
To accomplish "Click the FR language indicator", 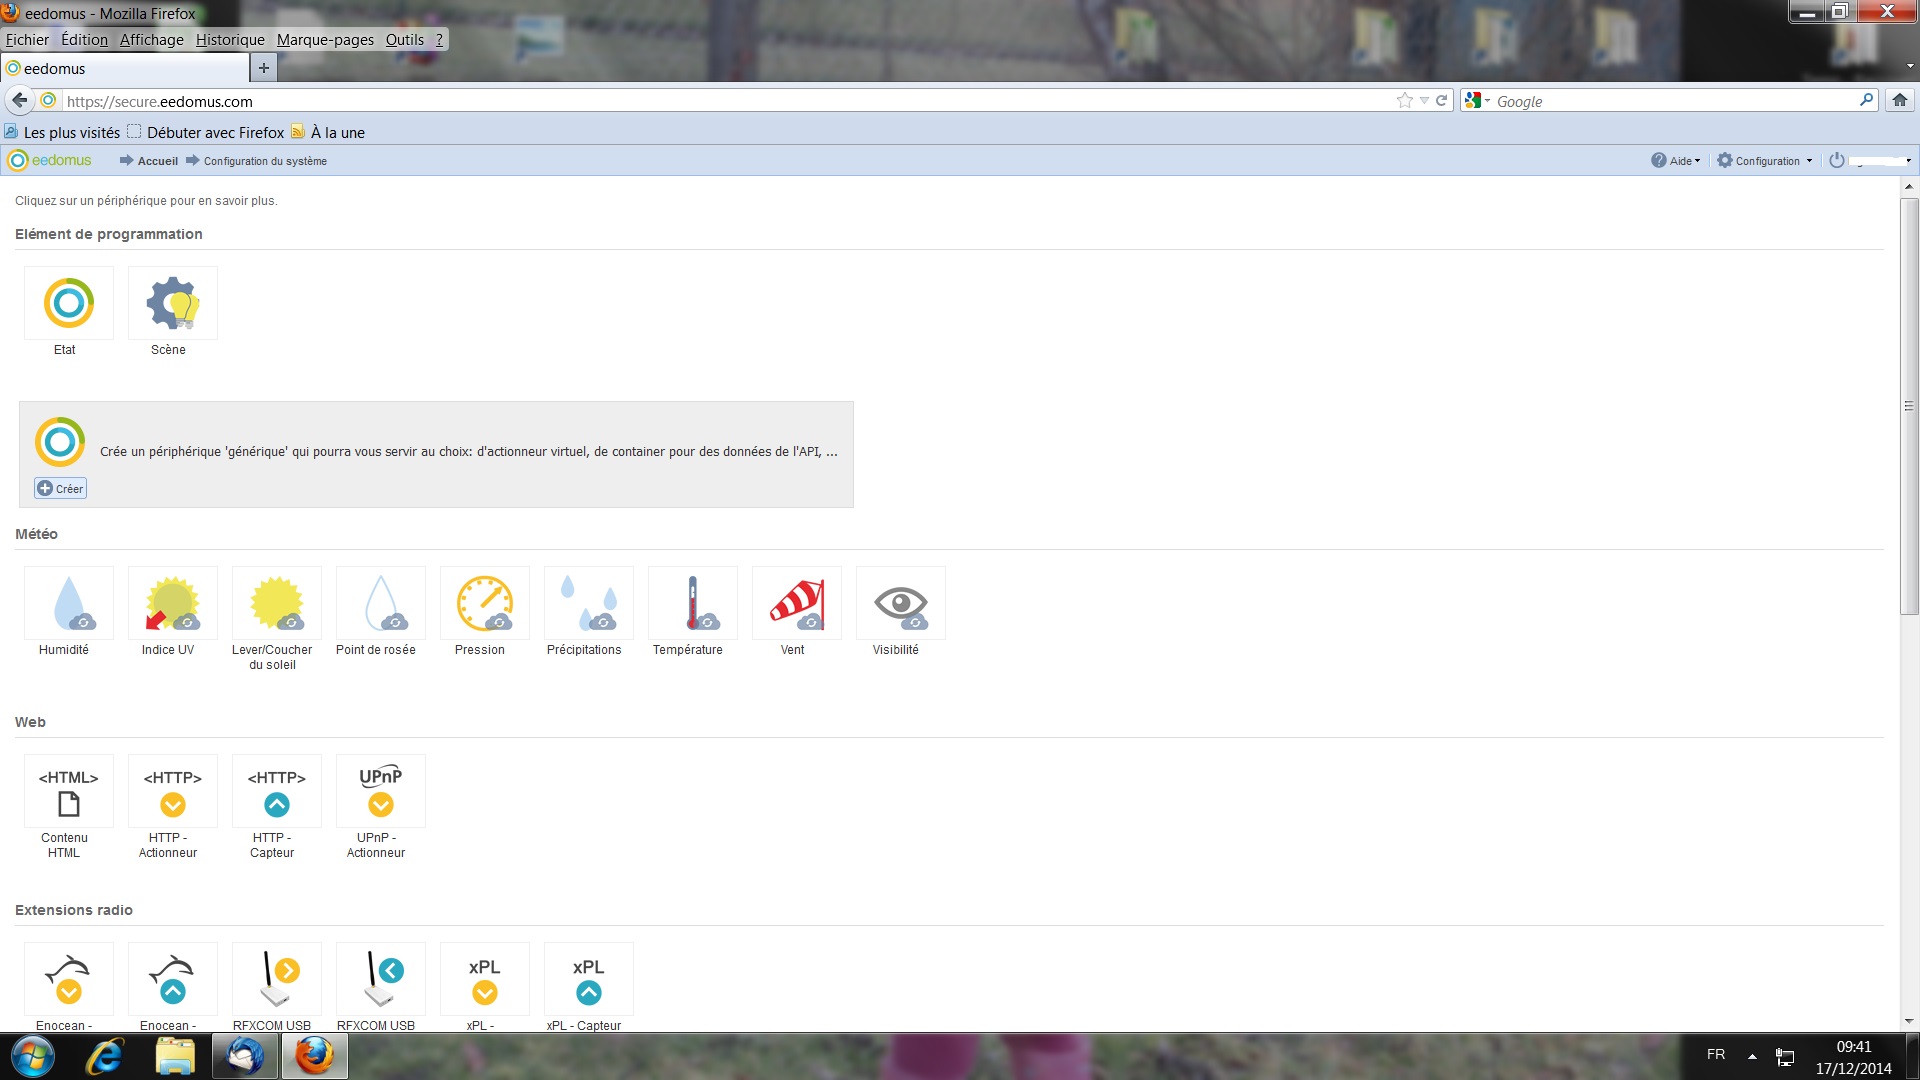I will tap(1716, 1054).
